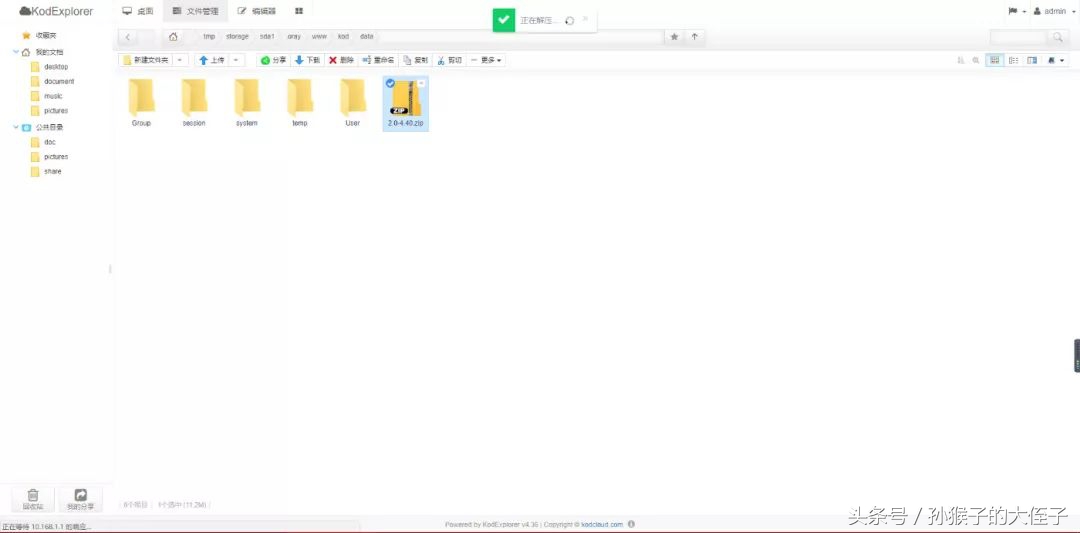The width and height of the screenshot is (1080, 533).
Task: Navigate to www in breadcrumb path
Action: pyautogui.click(x=319, y=36)
